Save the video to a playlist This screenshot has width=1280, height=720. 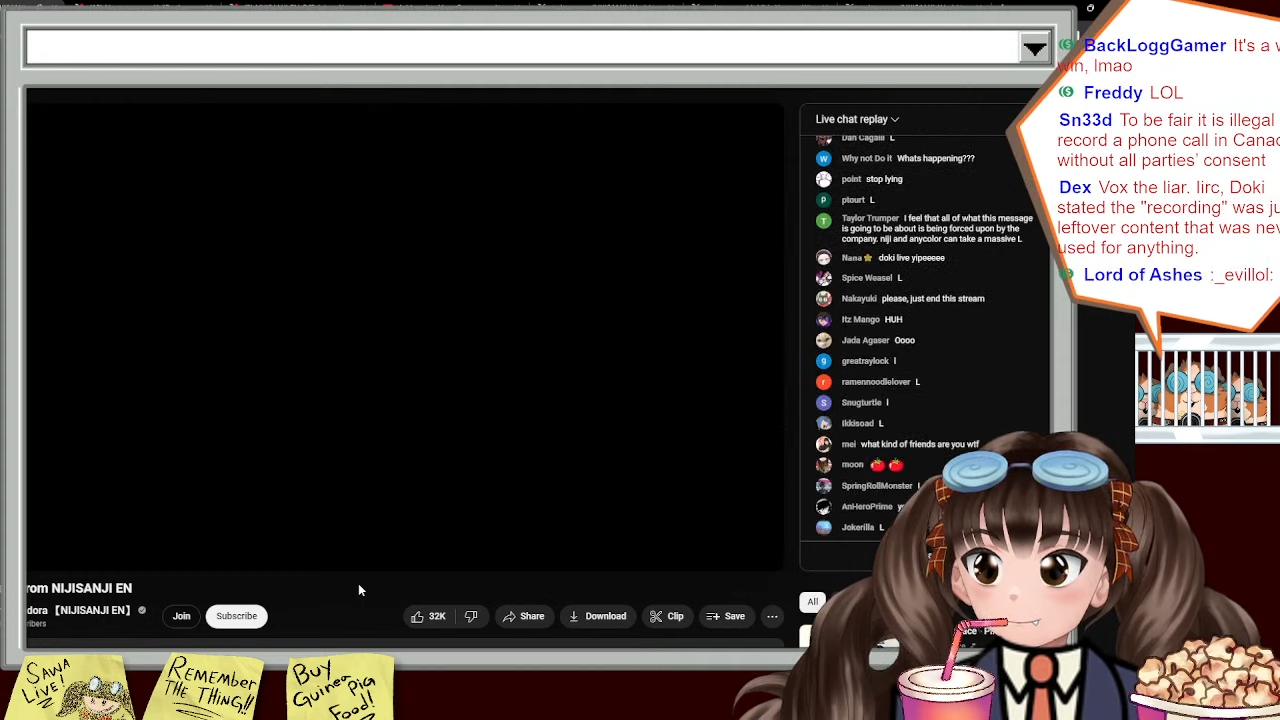tap(725, 616)
